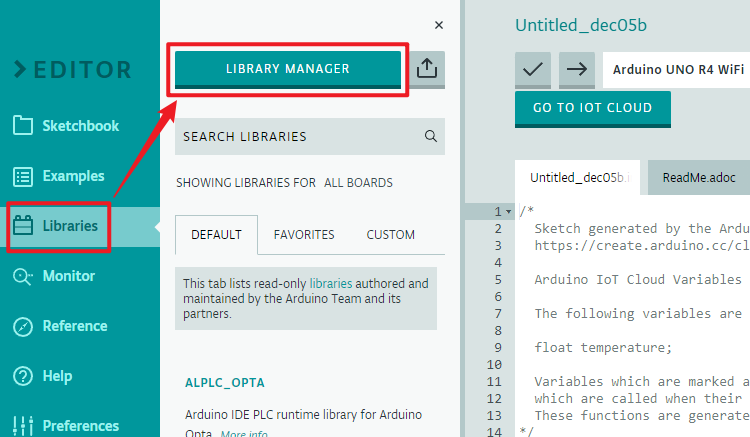750x437 pixels.
Task: Click the search magnifier icon
Action: coord(430,136)
